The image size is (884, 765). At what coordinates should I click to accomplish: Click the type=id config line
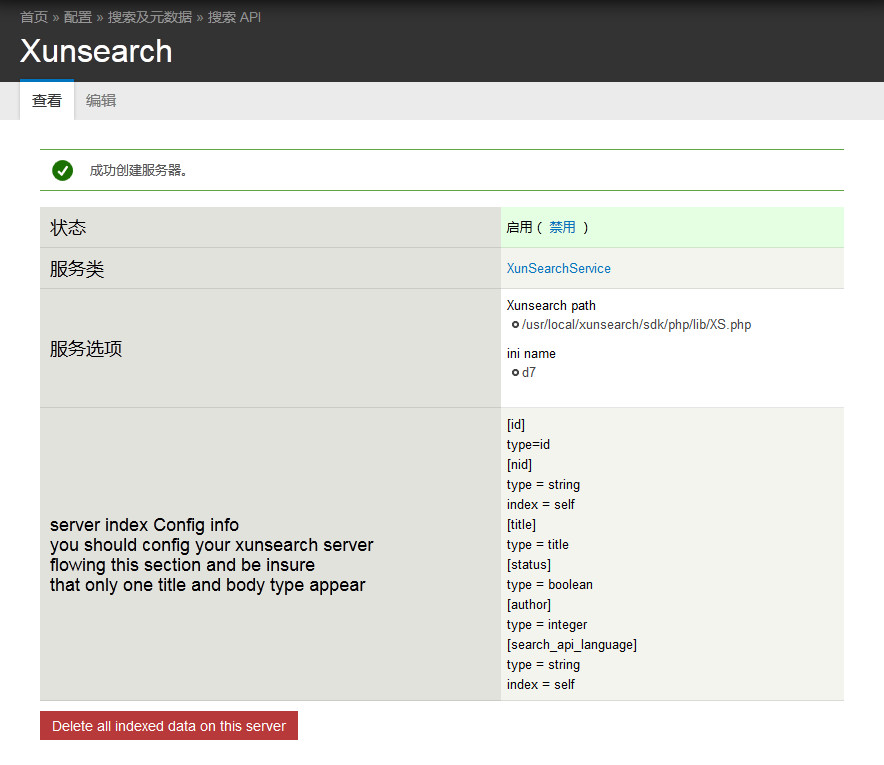[528, 445]
